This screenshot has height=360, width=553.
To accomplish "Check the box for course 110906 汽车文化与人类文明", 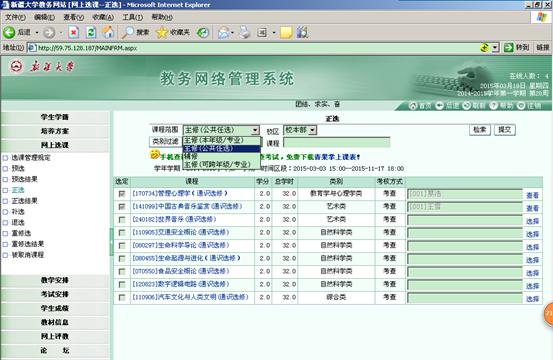I will pos(122,298).
